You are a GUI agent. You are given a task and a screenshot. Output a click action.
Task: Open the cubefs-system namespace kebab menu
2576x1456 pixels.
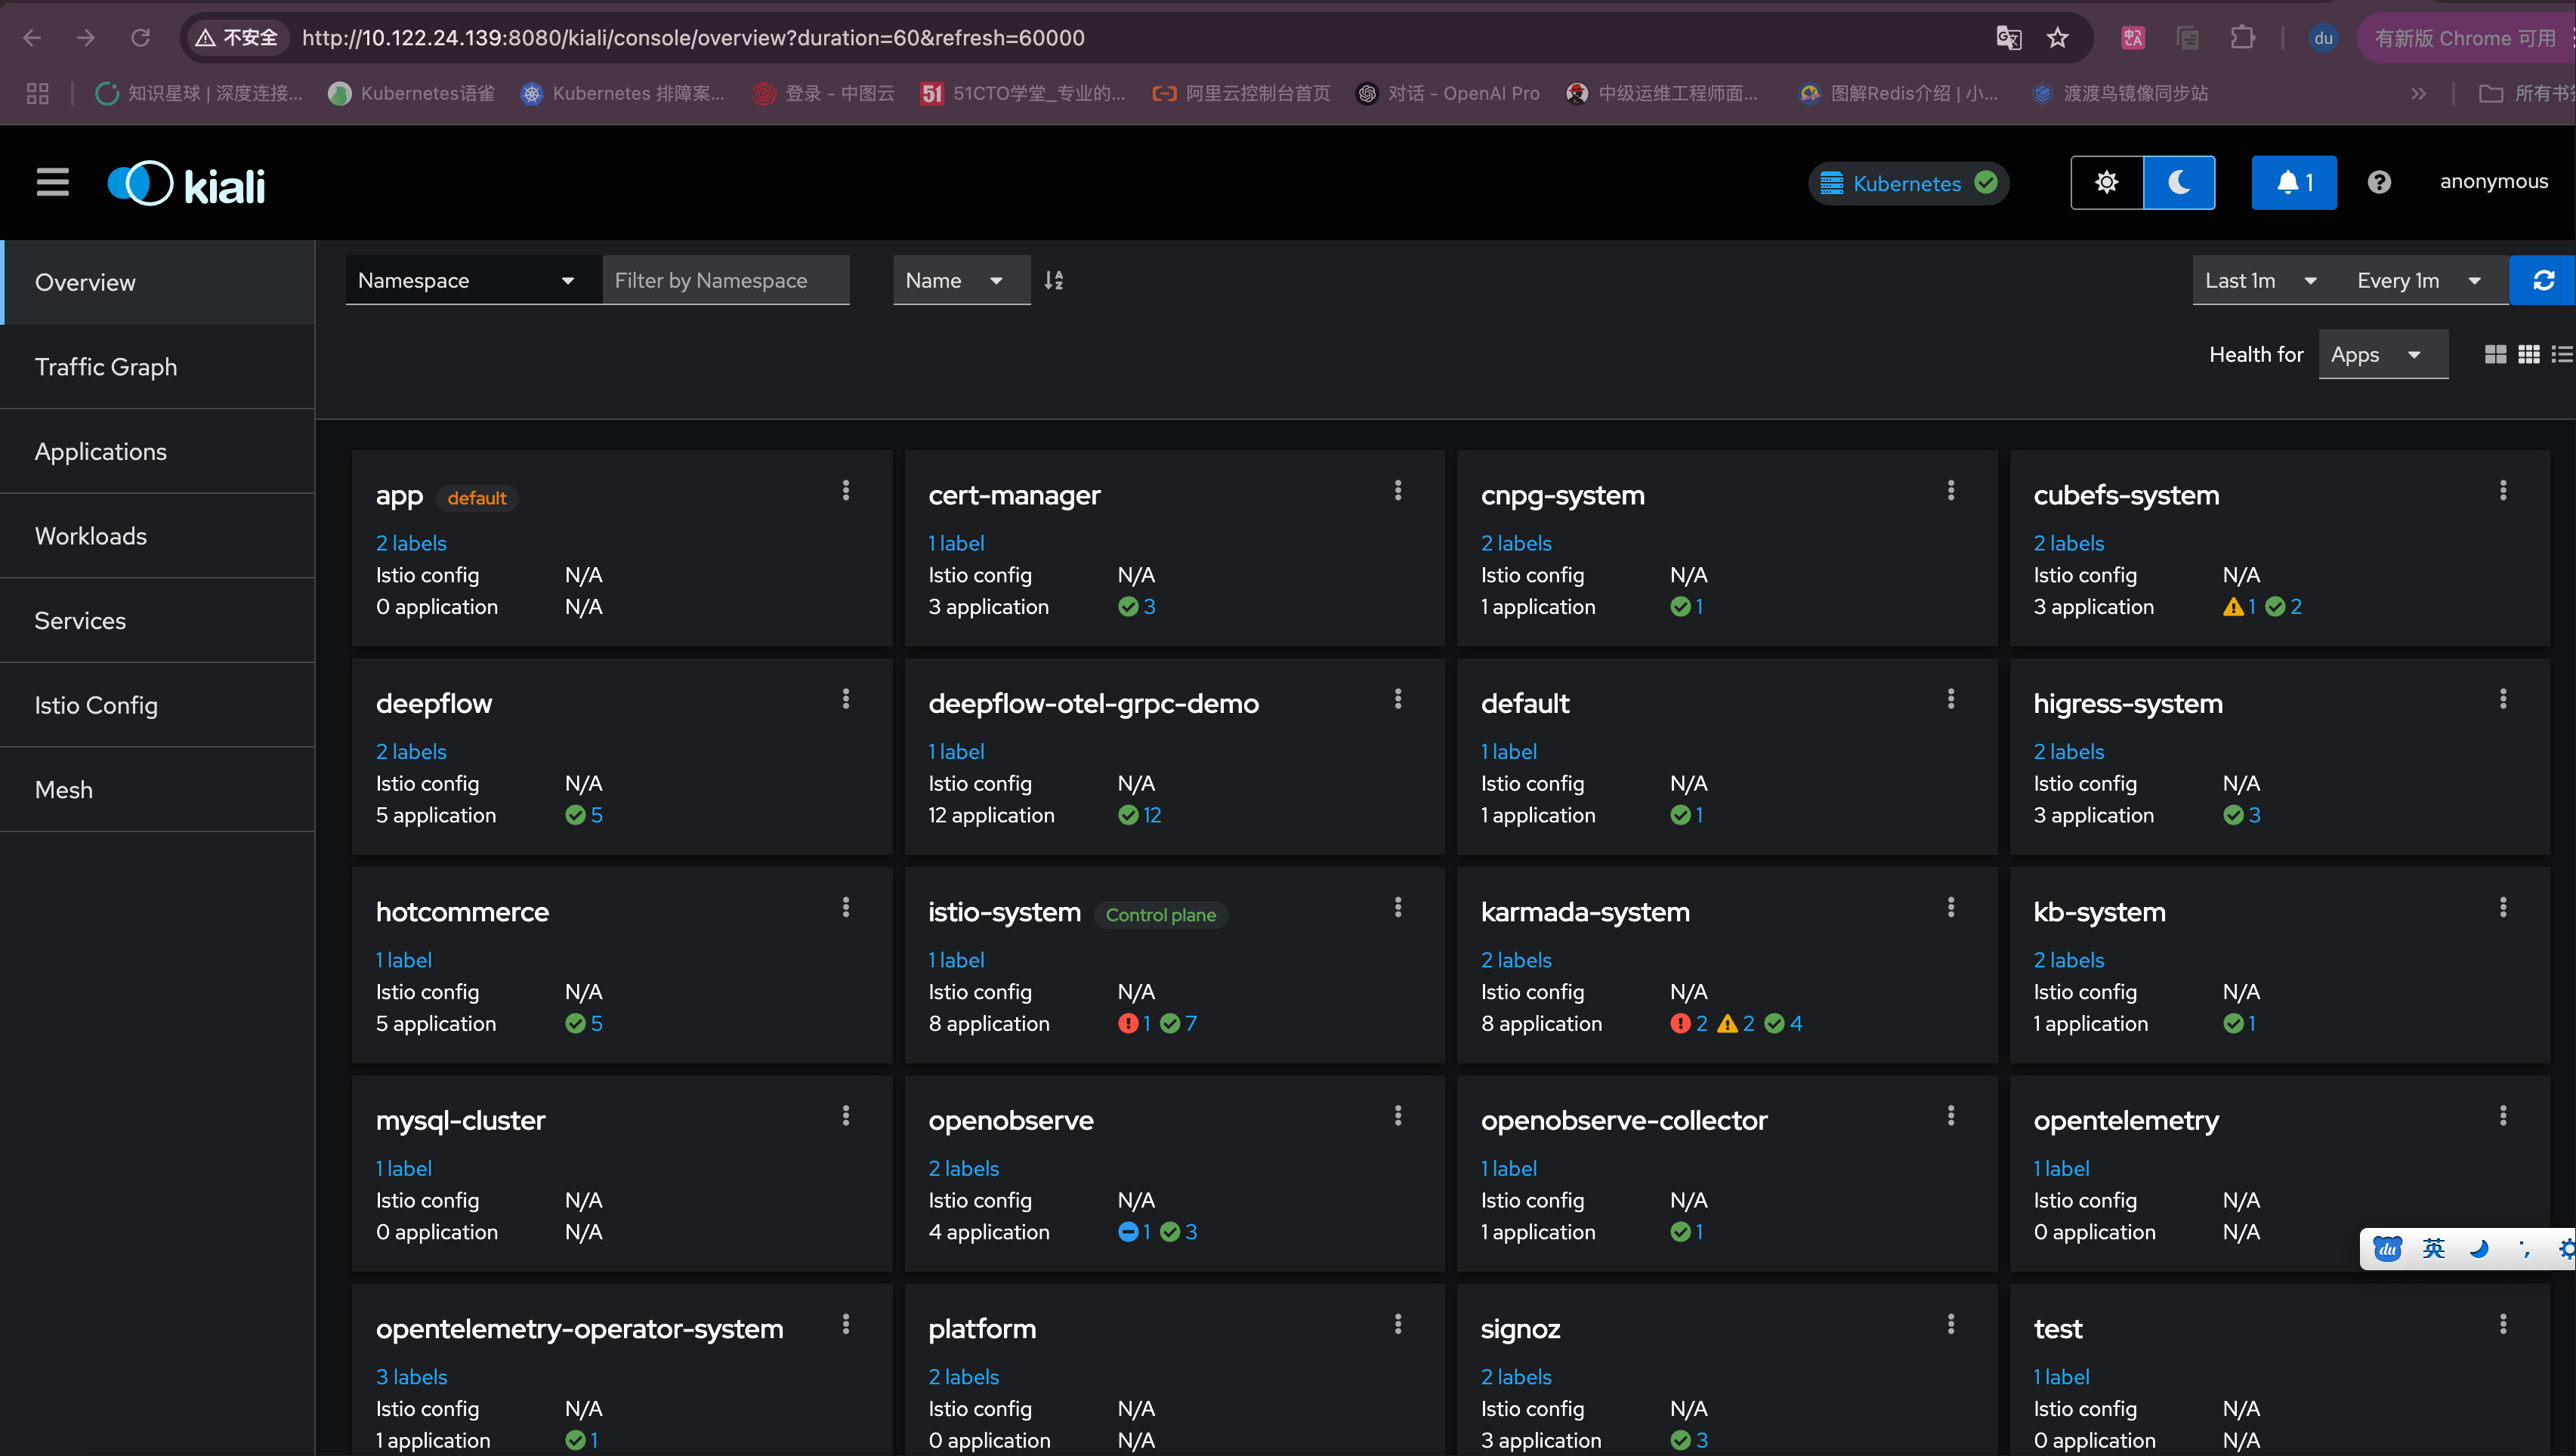2503,490
